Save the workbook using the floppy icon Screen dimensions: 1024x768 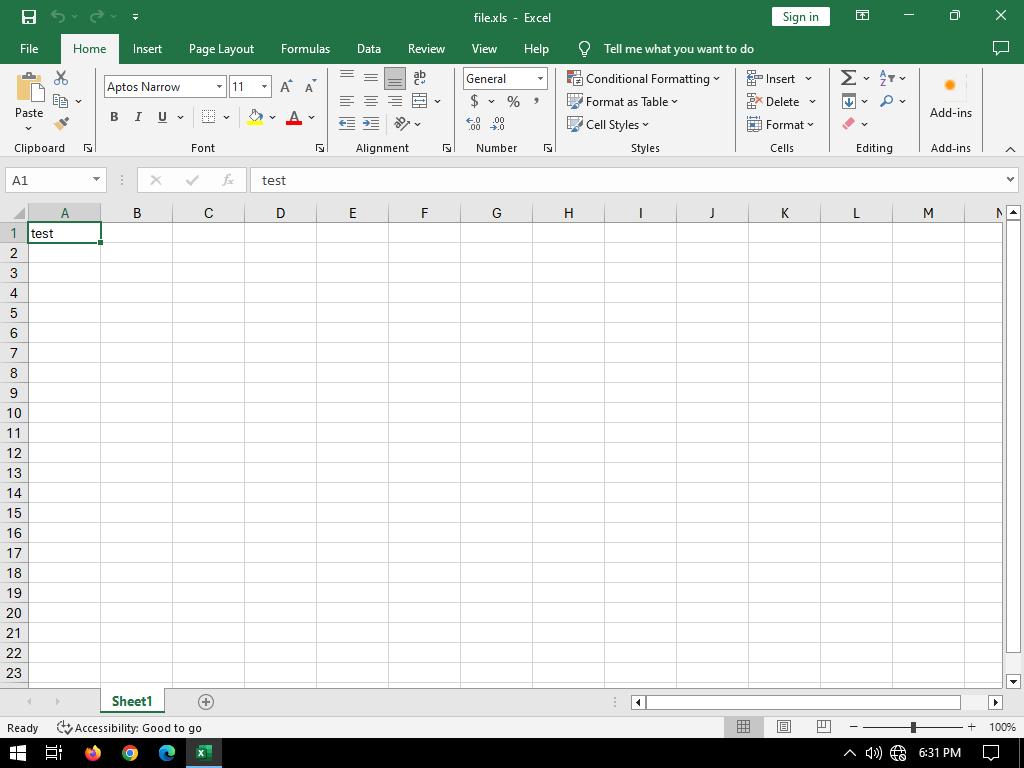28,17
